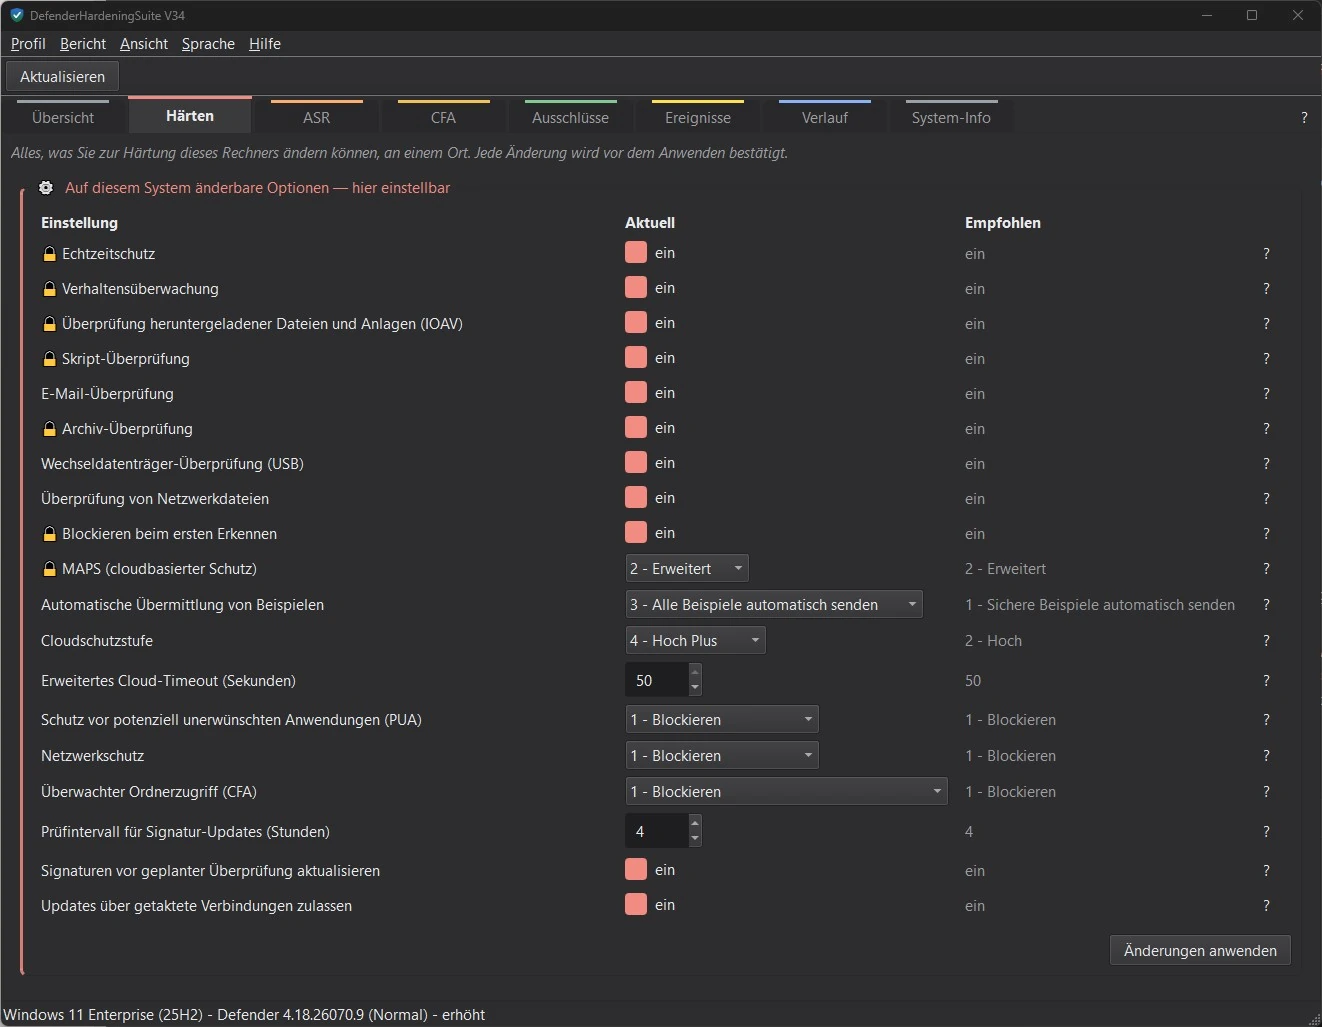The height and width of the screenshot is (1027, 1322).
Task: Click the lock icon next to Skript-Überprüfung
Action: pos(49,359)
